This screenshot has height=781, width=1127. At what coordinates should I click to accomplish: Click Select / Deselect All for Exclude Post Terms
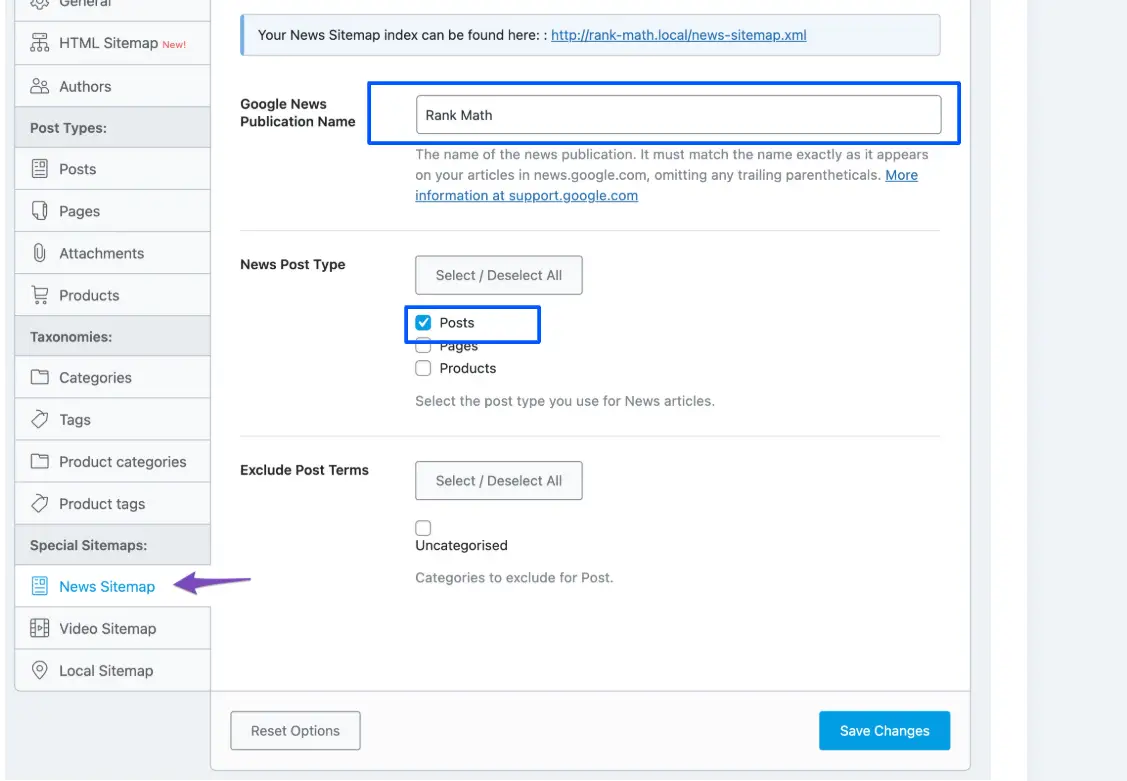[499, 481]
